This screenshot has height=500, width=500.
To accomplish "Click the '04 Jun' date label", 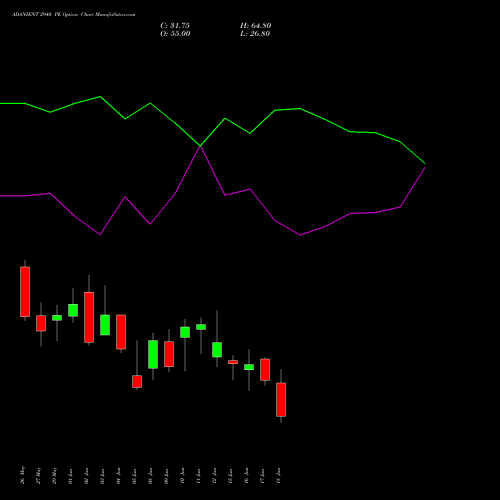I will [x=119, y=476].
